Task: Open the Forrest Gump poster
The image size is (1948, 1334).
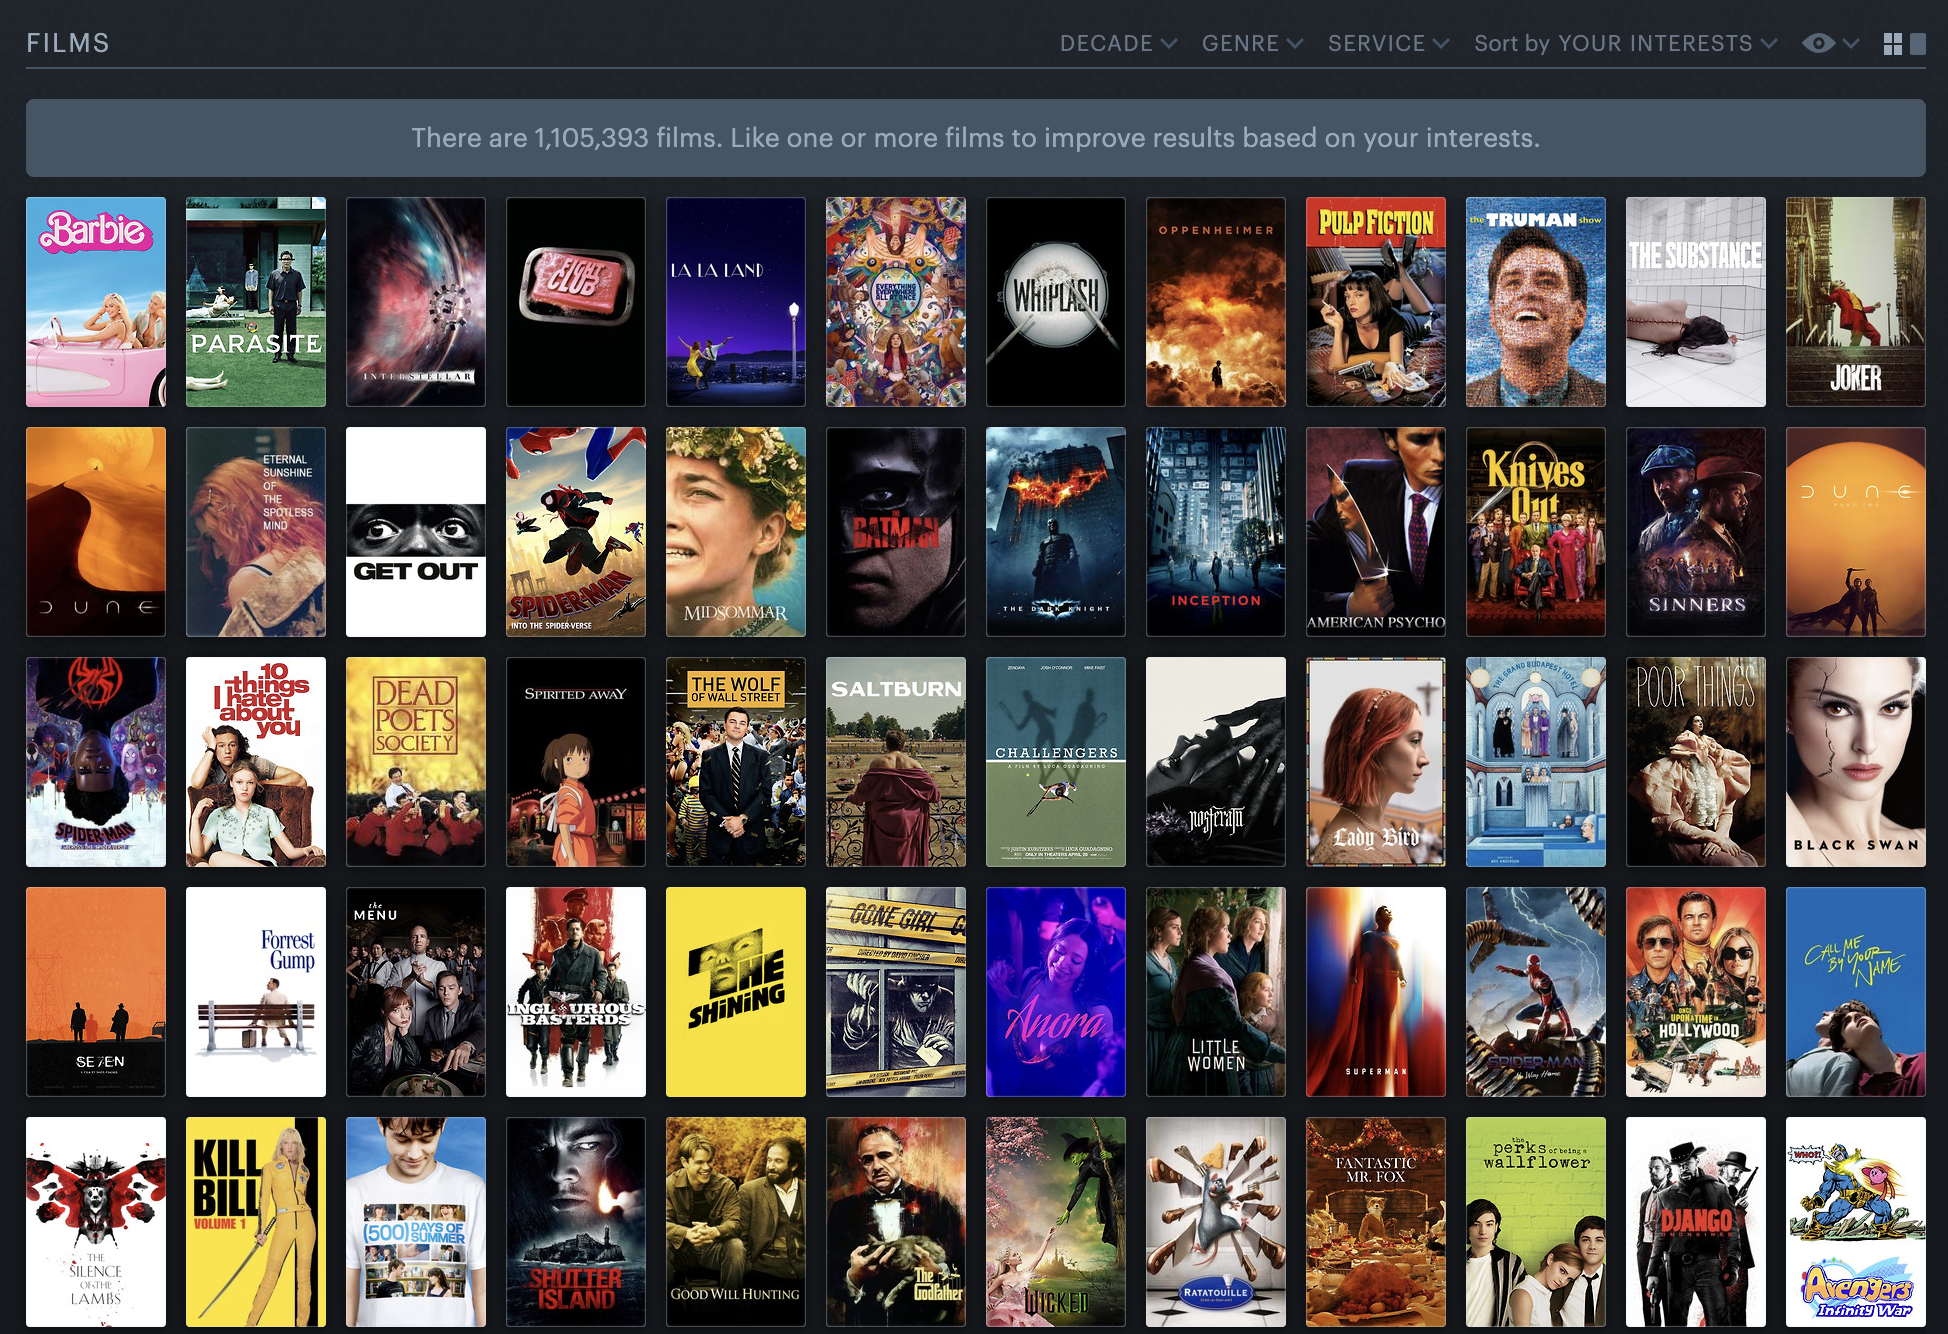Action: (256, 992)
